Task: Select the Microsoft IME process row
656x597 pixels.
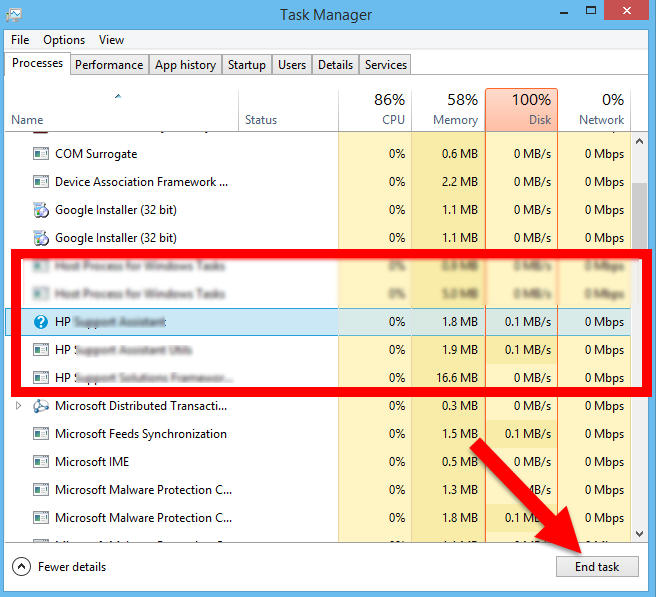Action: click(318, 462)
